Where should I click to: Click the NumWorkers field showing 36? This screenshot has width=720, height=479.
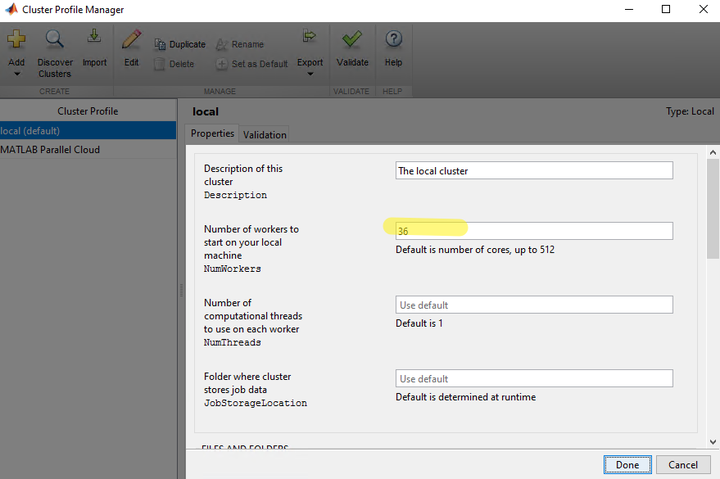tap(534, 231)
